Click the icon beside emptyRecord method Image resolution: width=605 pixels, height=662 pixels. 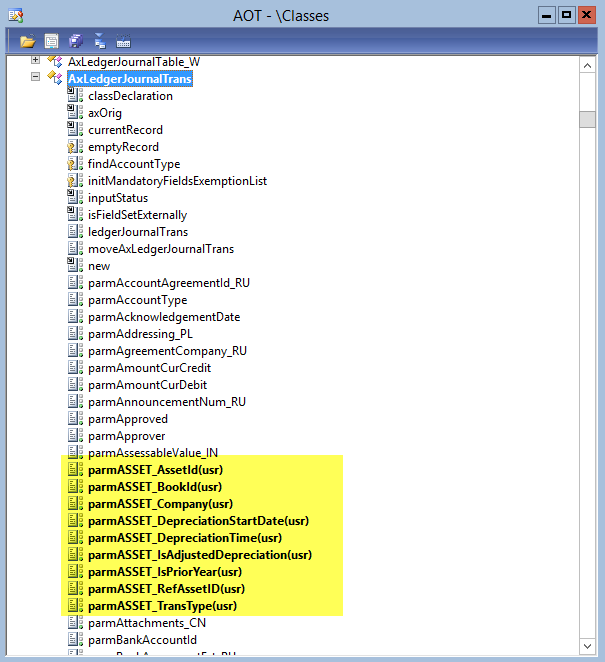(74, 147)
